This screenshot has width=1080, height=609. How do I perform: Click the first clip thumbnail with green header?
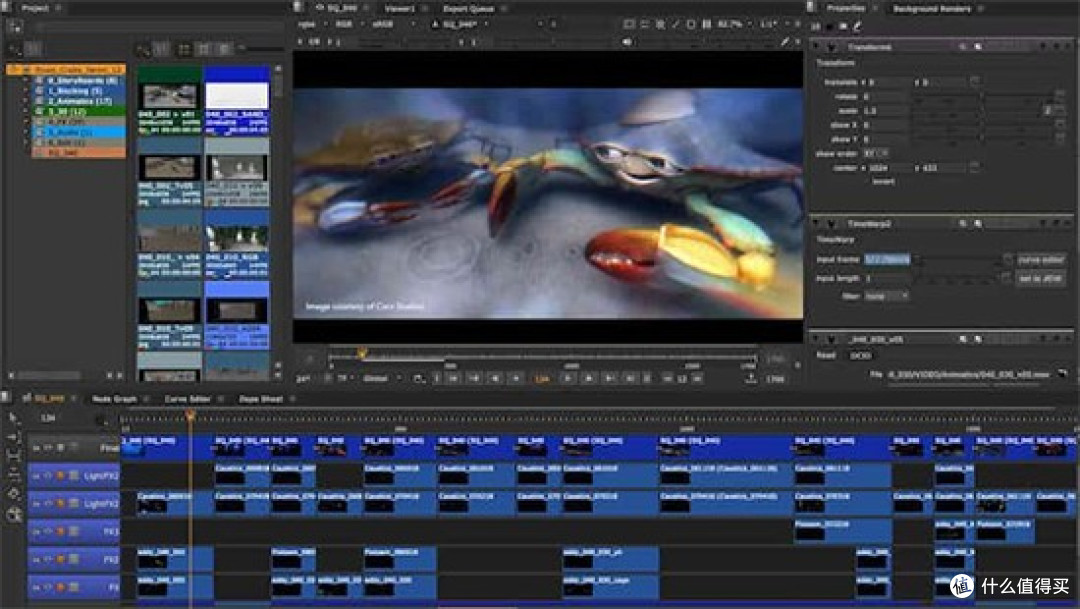pyautogui.click(x=169, y=101)
